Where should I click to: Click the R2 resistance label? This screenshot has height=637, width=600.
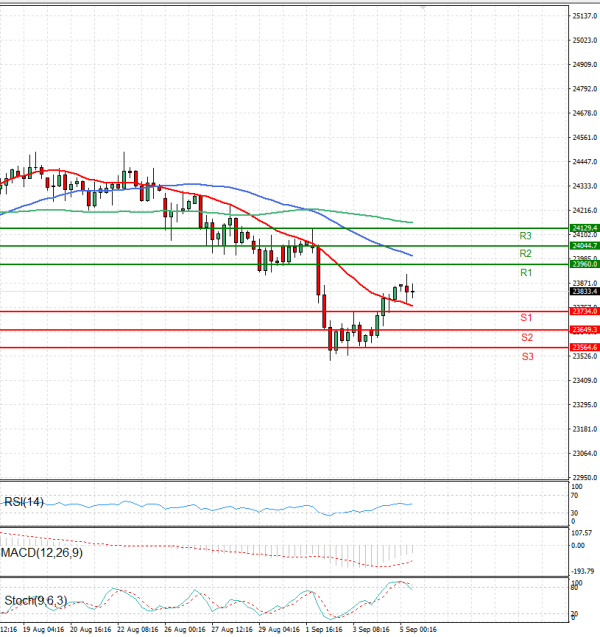click(525, 254)
